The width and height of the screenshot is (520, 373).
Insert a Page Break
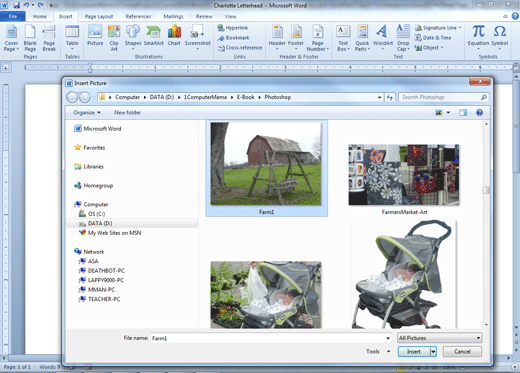point(49,38)
